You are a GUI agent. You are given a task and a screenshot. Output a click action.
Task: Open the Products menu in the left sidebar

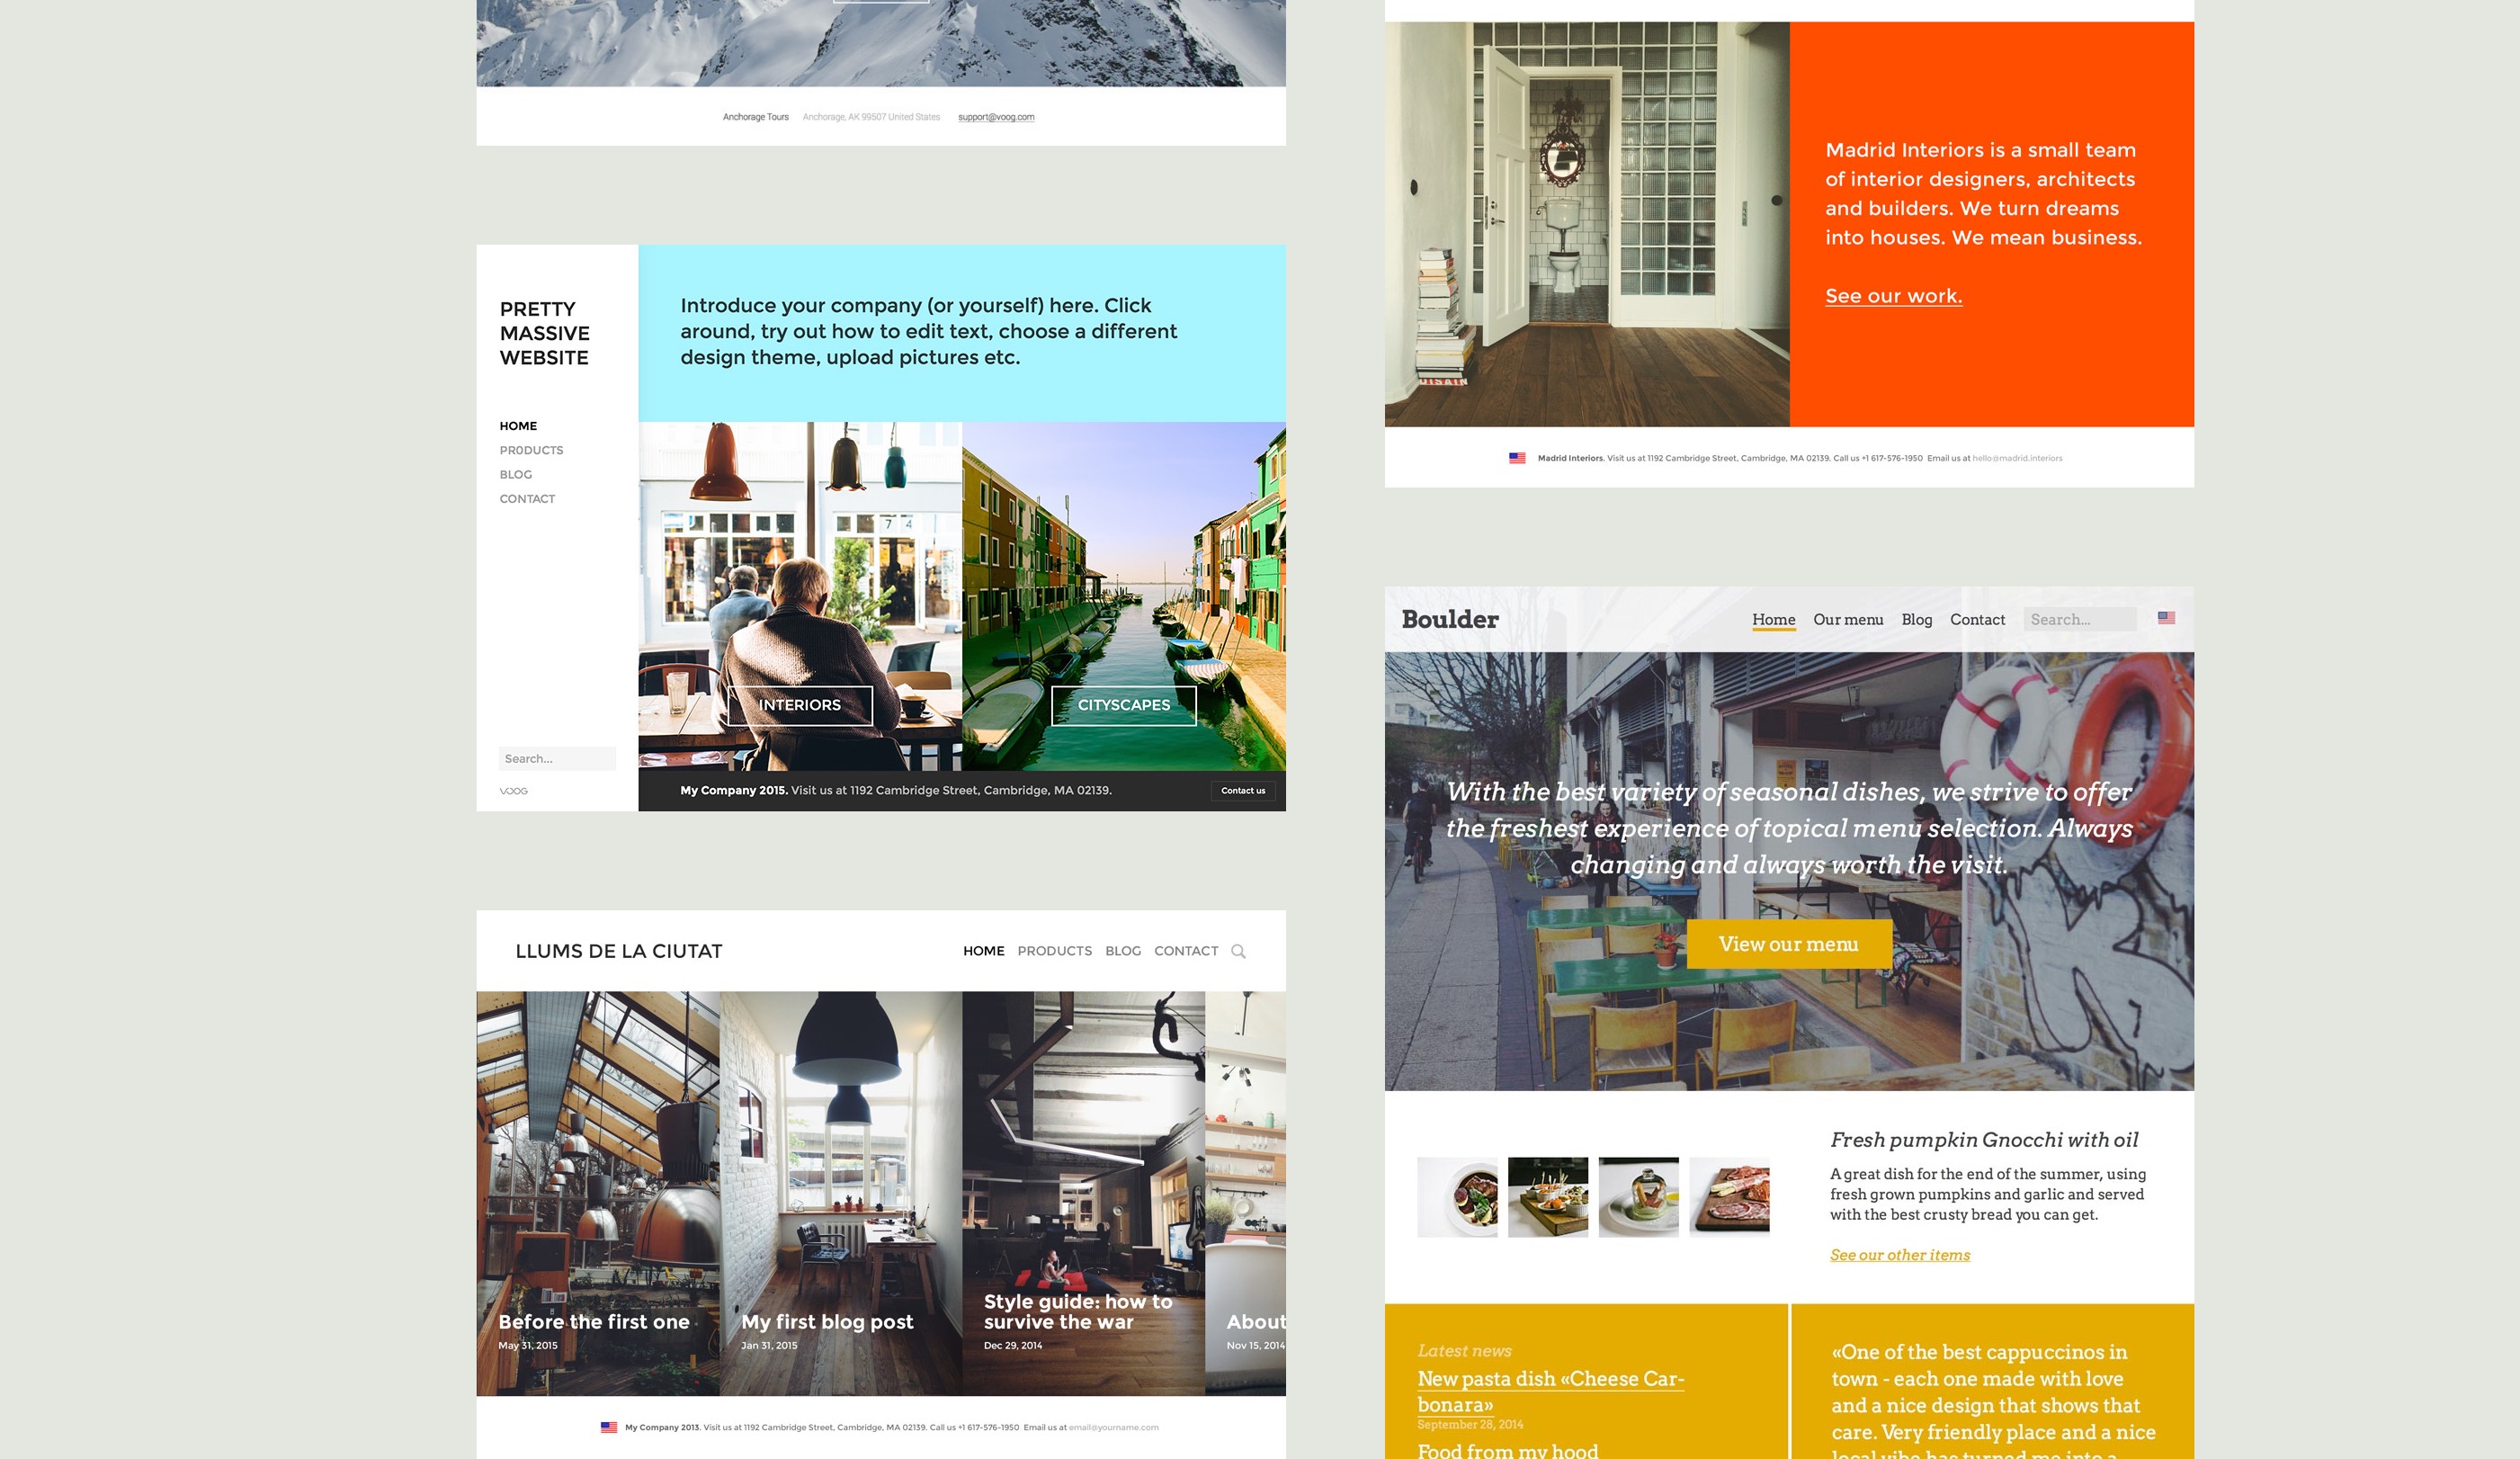531,450
